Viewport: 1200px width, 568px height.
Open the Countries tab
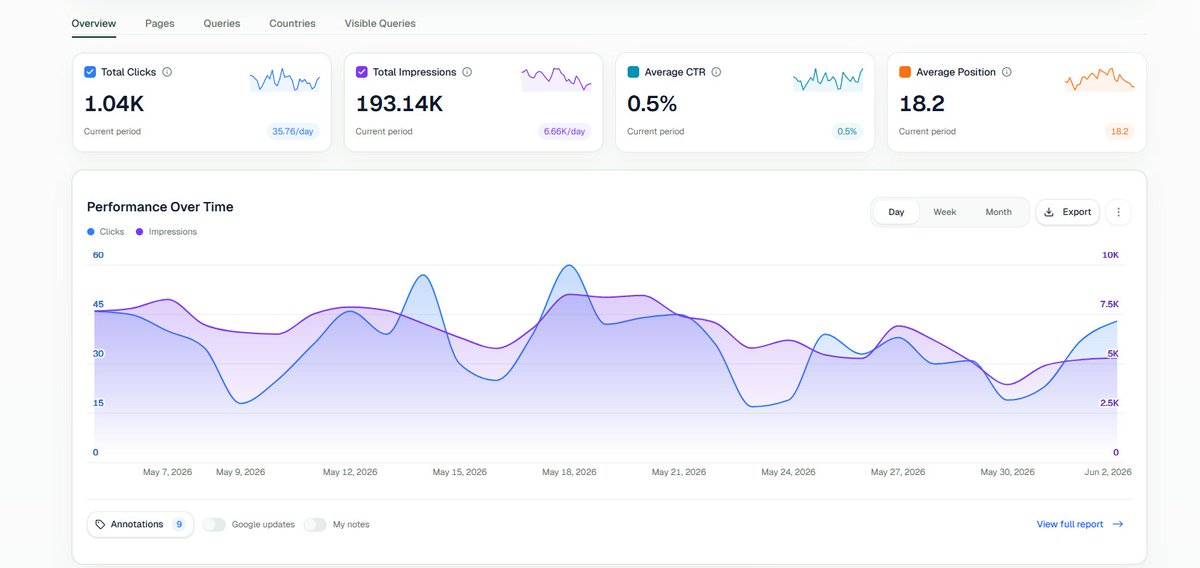point(292,23)
